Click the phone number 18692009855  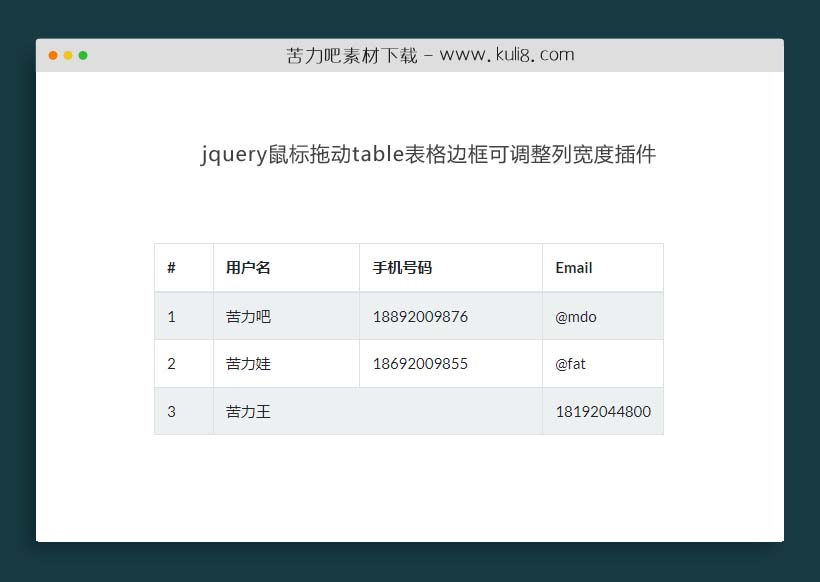coord(419,363)
